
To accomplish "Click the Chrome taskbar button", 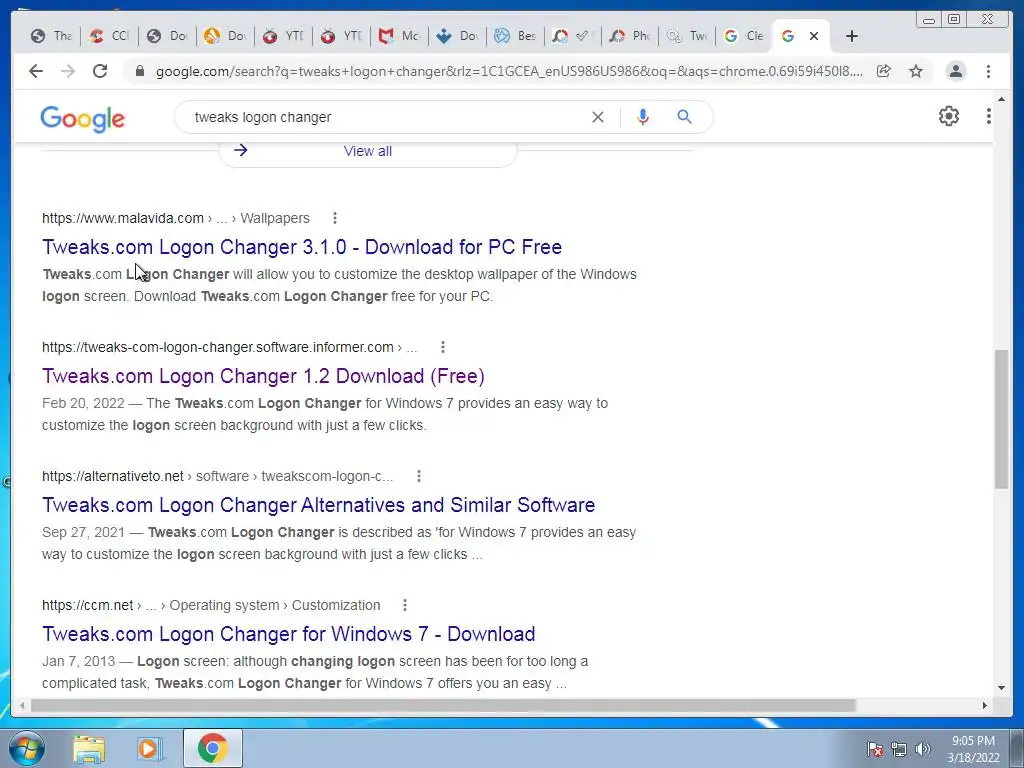I will [212, 748].
